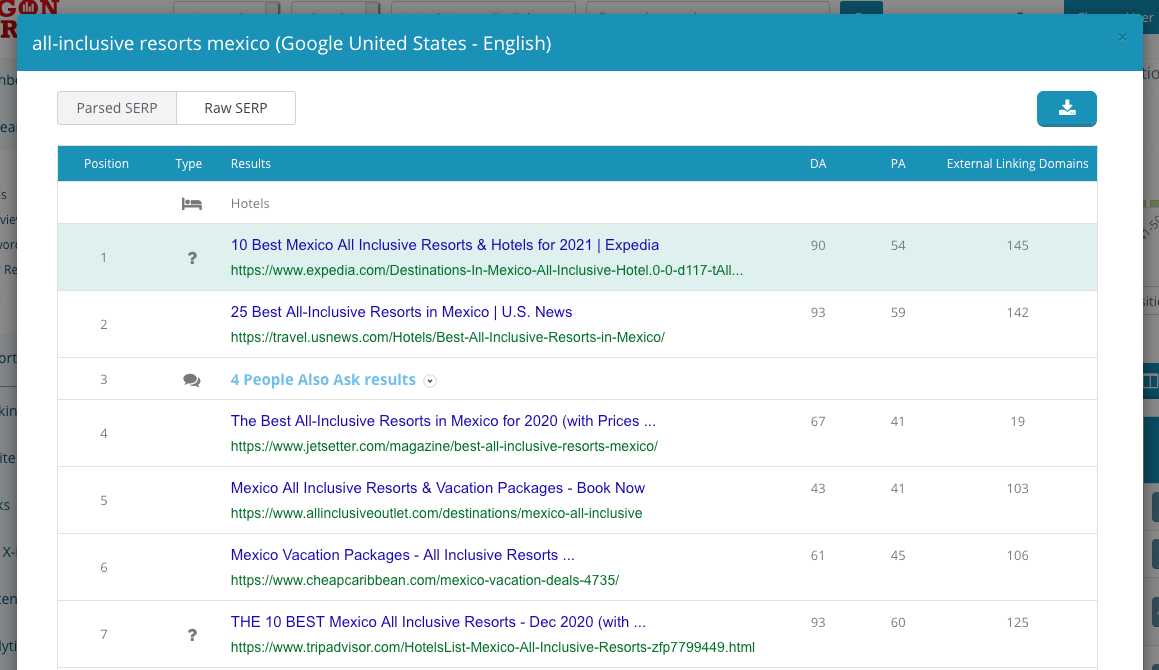Screen dimensions: 1159x670
Task: Open the All Inclusive Outlet vacation packages link
Action: [437, 488]
